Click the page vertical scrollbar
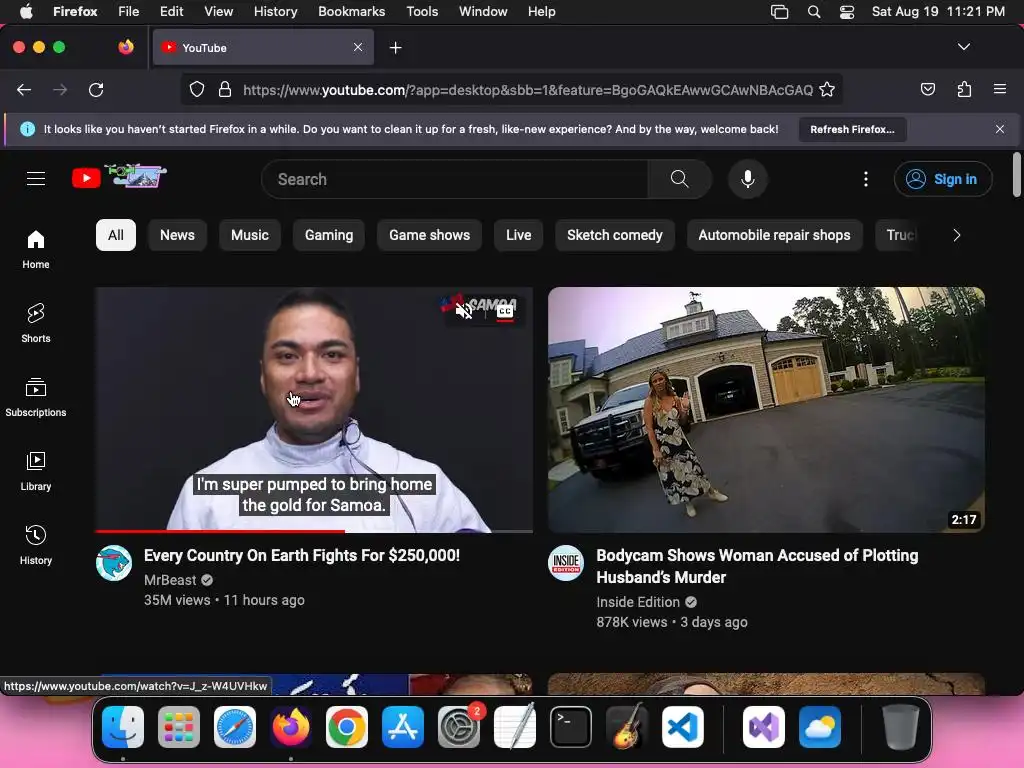 1016,174
